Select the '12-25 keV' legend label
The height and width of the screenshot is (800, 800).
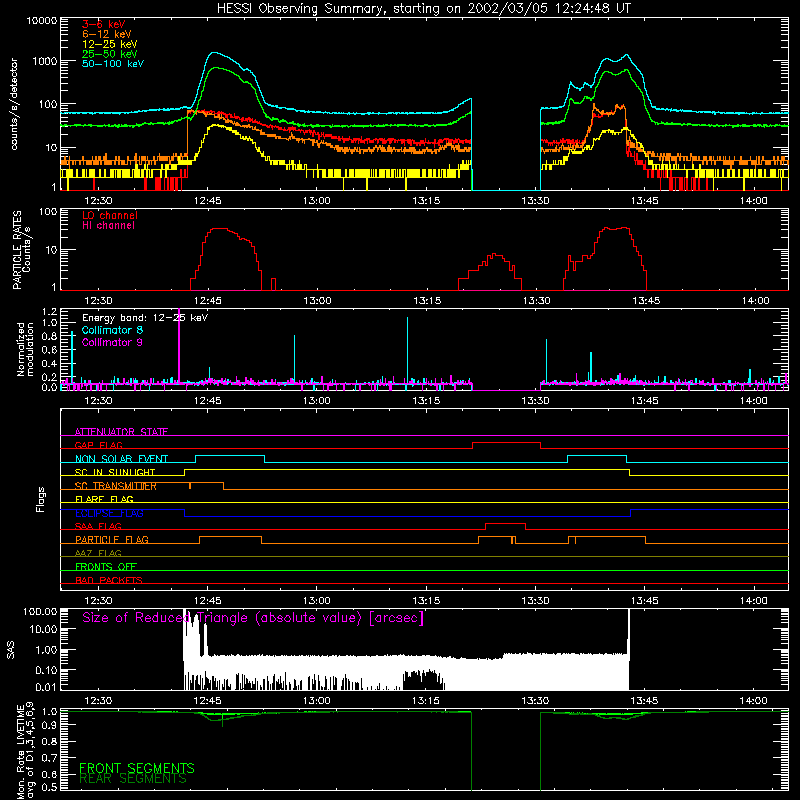coord(110,44)
